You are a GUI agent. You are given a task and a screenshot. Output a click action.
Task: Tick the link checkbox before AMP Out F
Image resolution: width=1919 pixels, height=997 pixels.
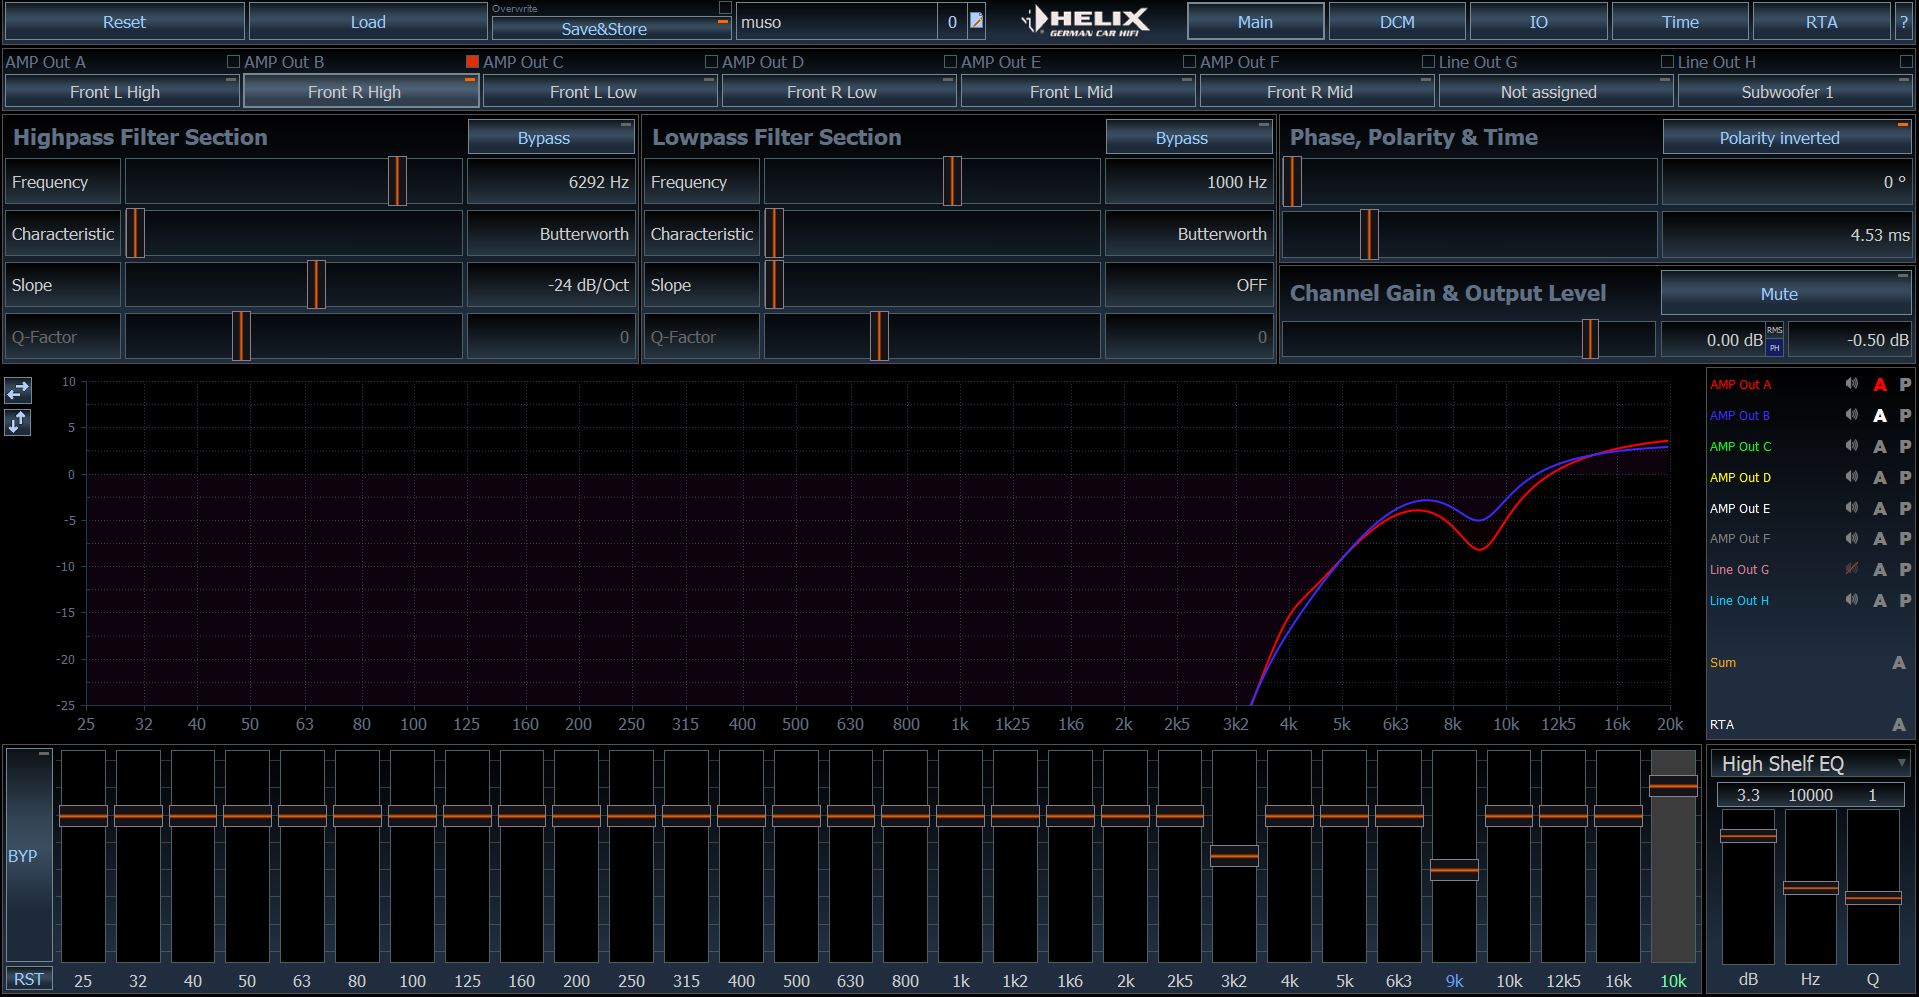[x=1189, y=62]
